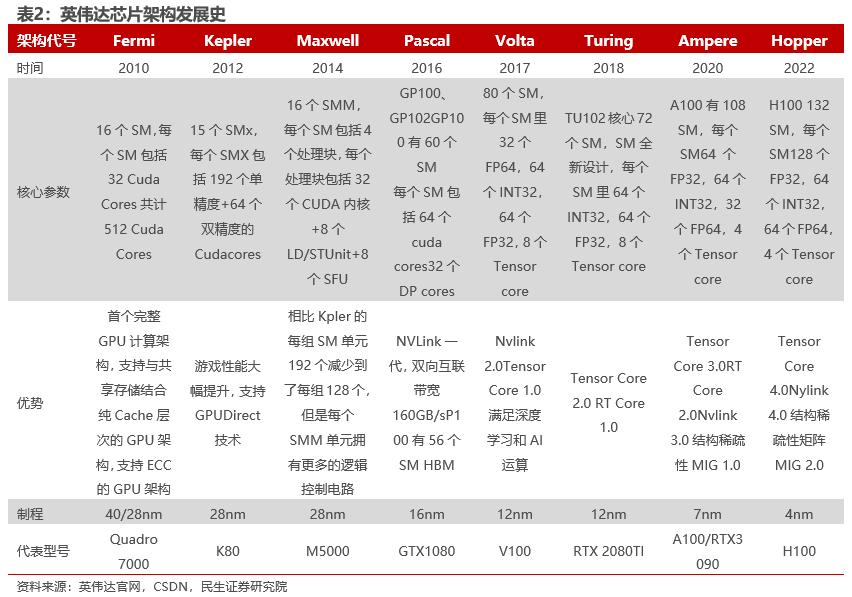Click the year 2014 cell
The image size is (852, 597).
(x=328, y=68)
